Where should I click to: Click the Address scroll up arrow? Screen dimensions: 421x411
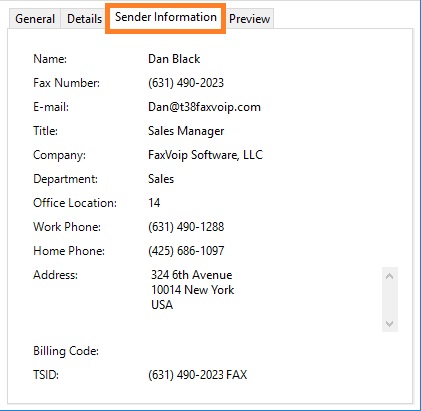tap(390, 276)
